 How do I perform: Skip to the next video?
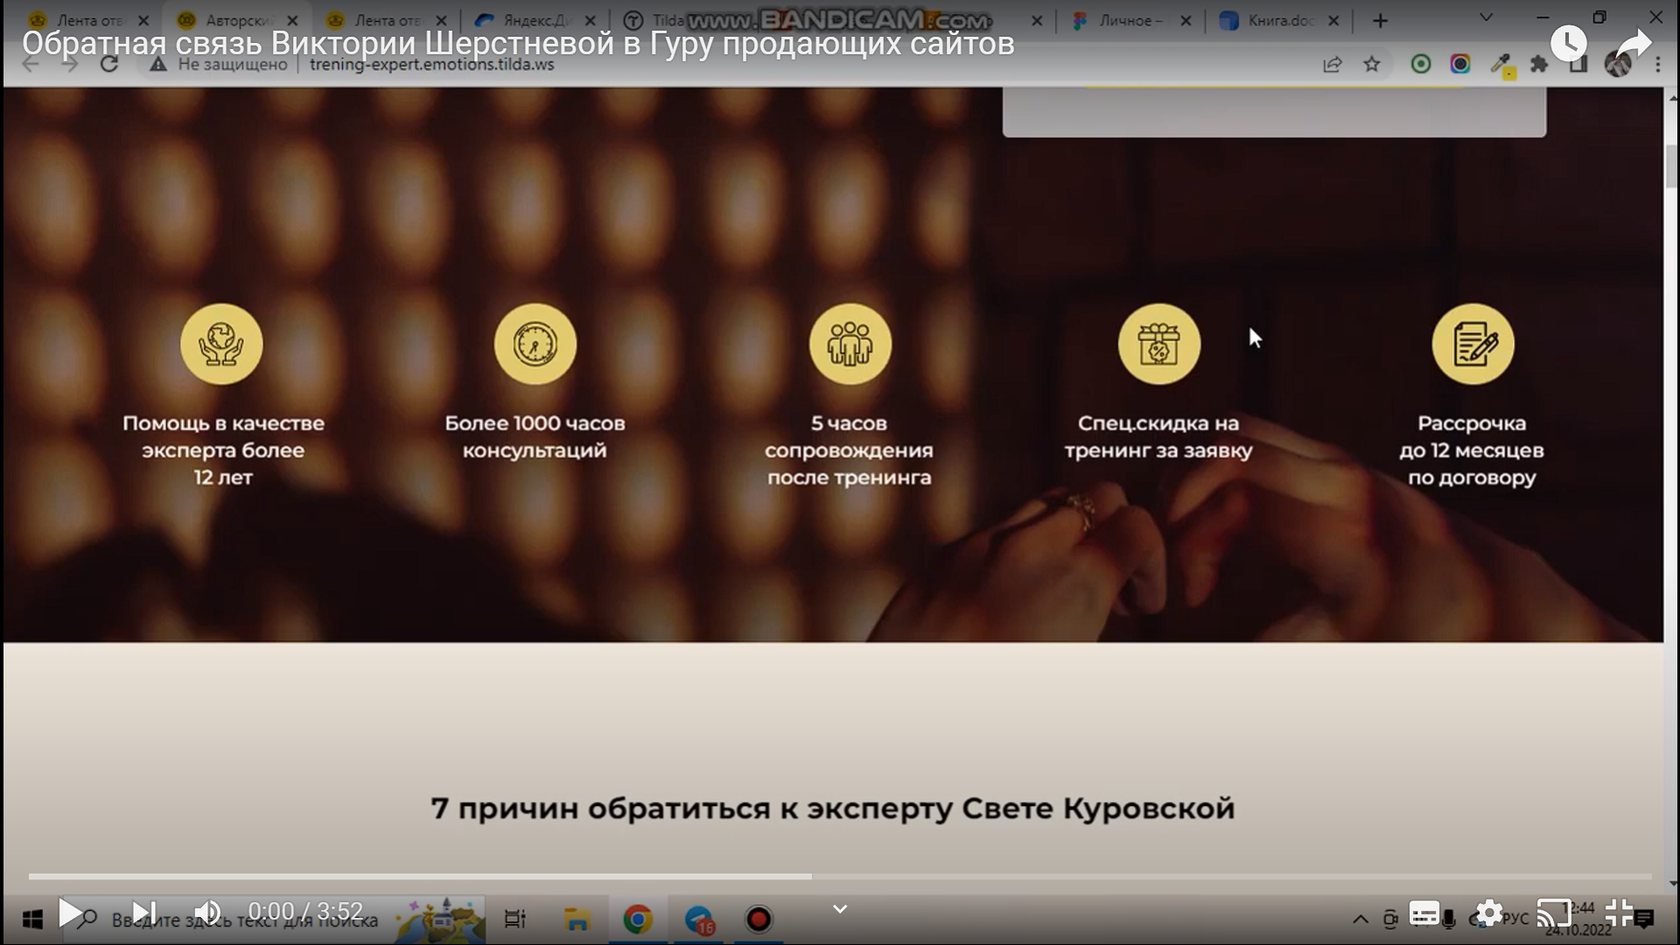pyautogui.click(x=144, y=912)
